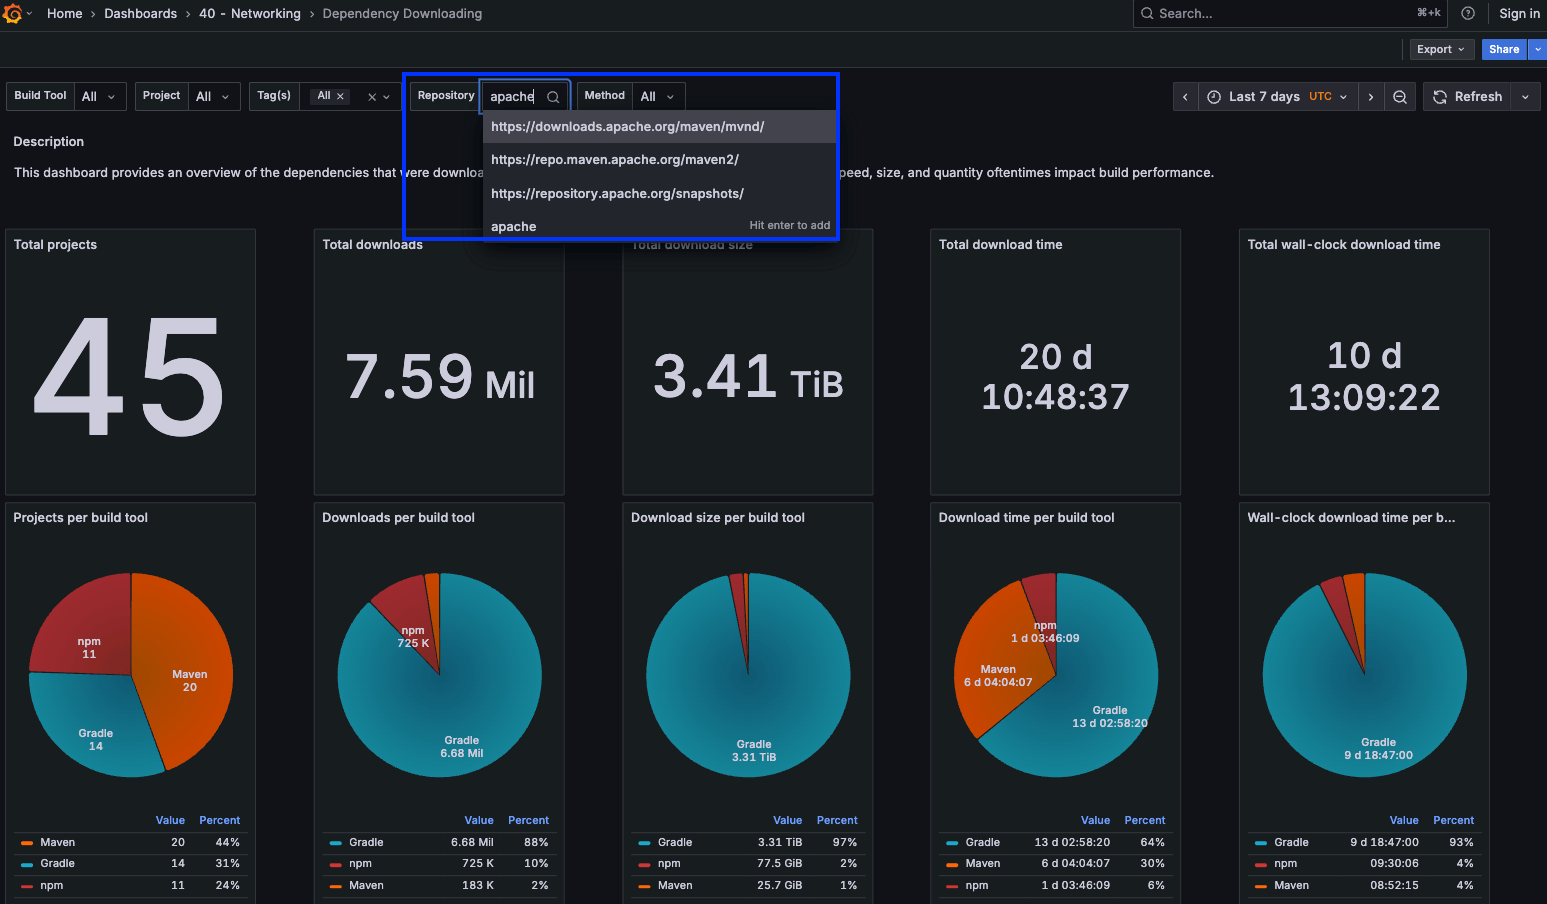Viewport: 1547px width, 904px height.
Task: Select suggestion https://repo.maven.apache.org/maven2/
Action: point(614,159)
